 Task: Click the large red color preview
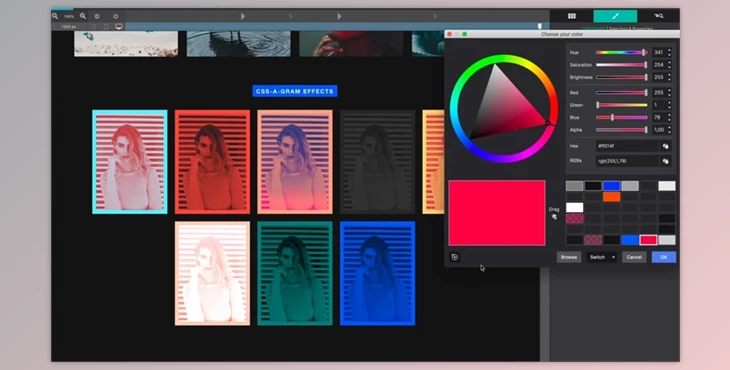[497, 213]
